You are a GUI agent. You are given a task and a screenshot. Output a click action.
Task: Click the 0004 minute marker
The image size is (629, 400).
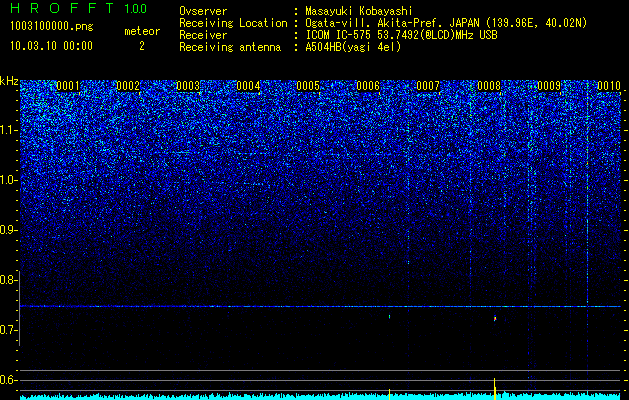(x=248, y=86)
